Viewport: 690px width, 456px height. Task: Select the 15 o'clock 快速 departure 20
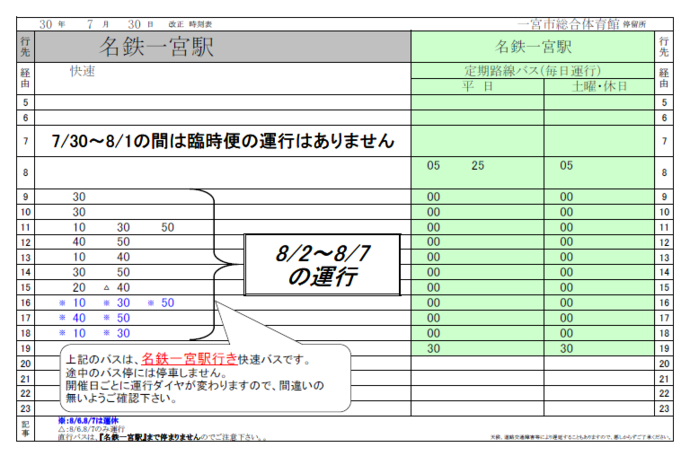79,288
